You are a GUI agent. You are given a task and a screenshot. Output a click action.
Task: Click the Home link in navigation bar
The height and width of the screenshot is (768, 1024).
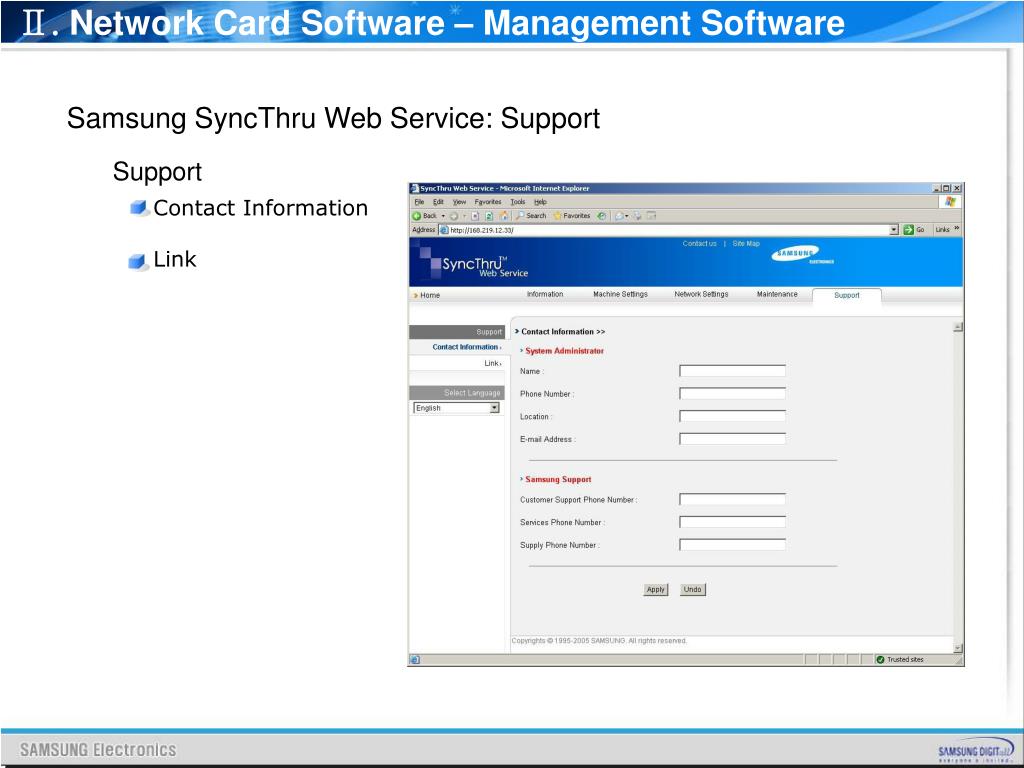[430, 295]
